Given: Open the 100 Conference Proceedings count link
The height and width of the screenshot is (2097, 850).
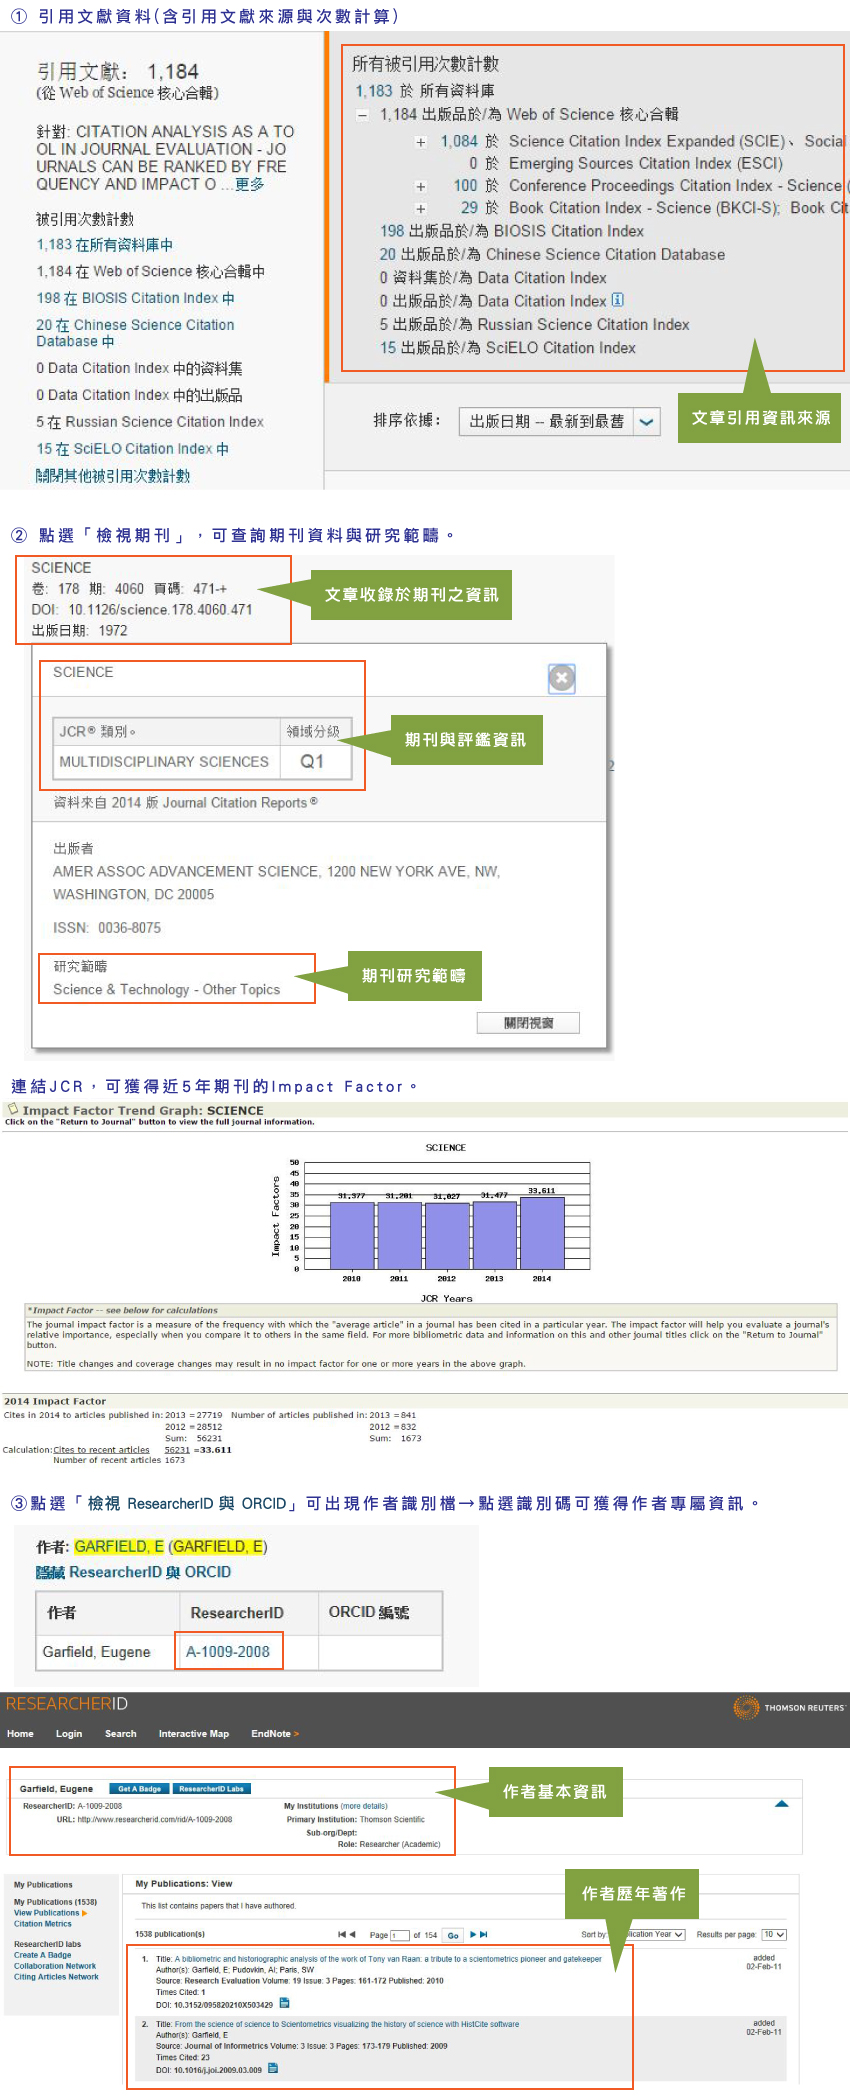Looking at the screenshot, I should click(x=465, y=186).
